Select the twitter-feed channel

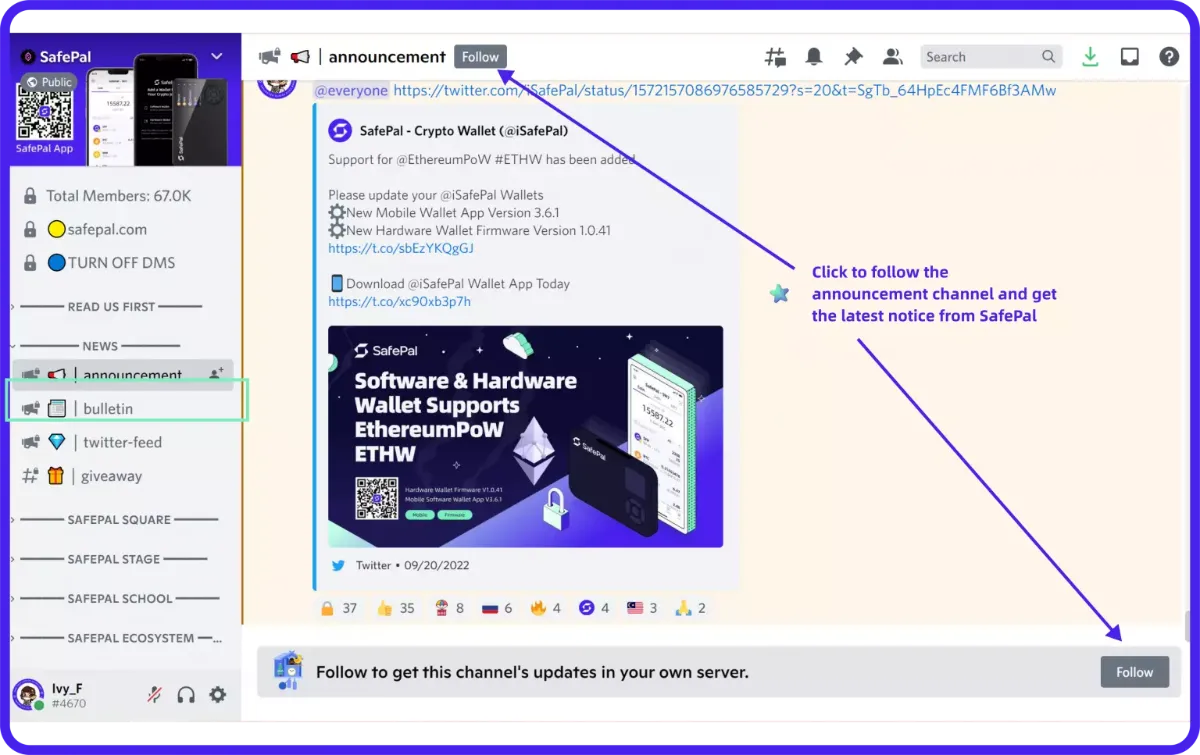tap(123, 442)
